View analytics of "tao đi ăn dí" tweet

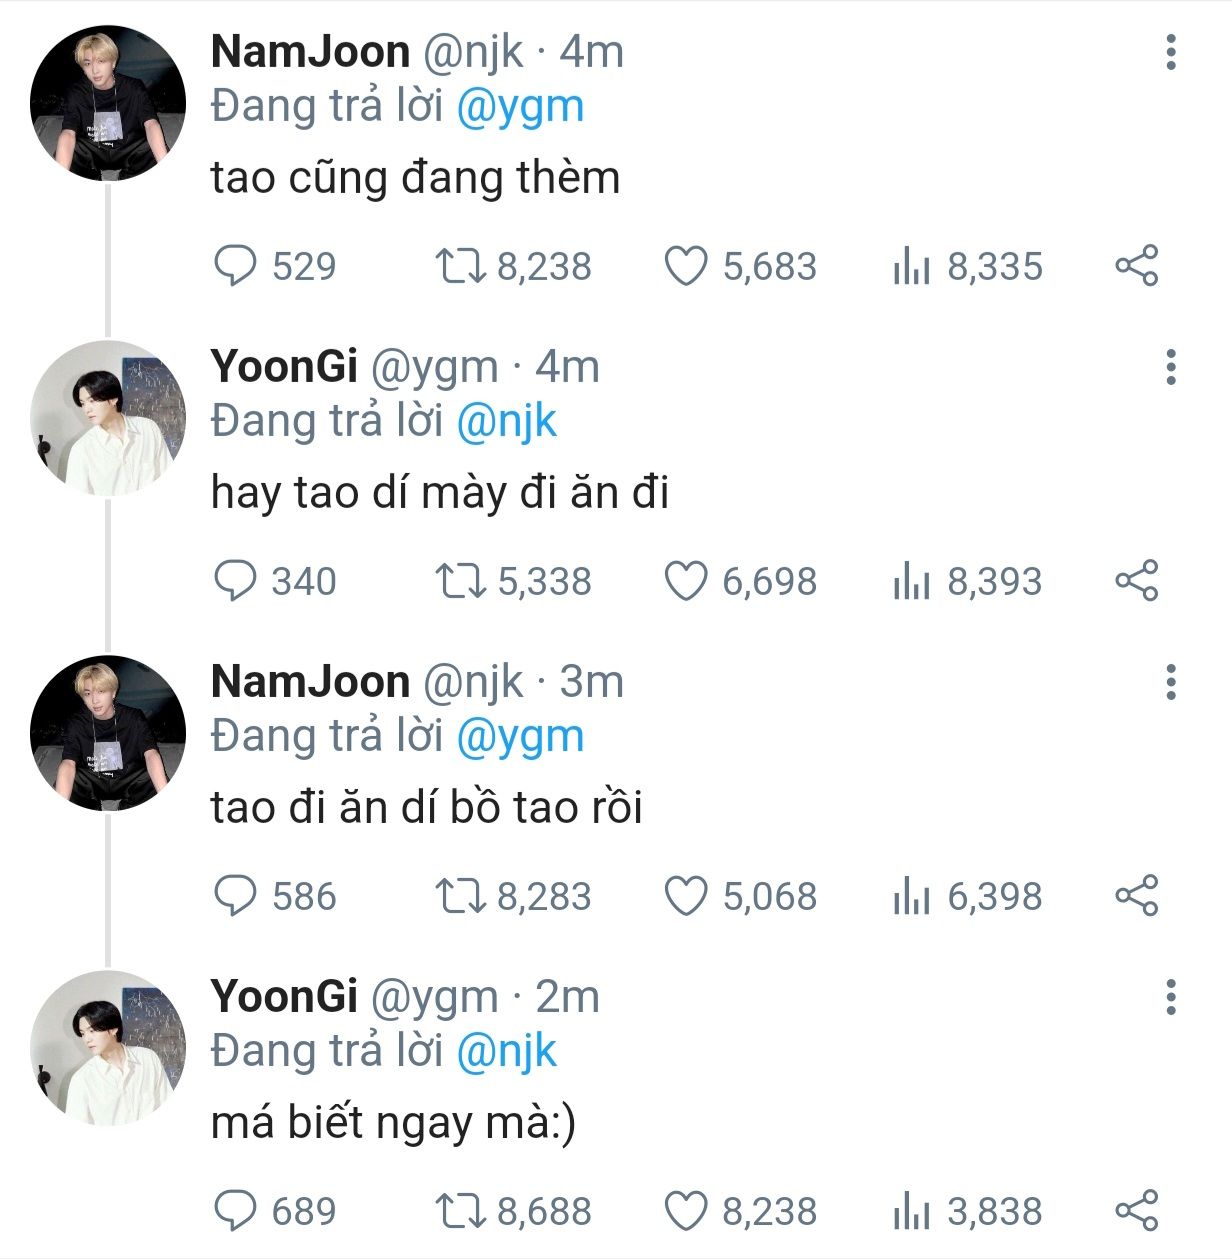pyautogui.click(x=911, y=896)
